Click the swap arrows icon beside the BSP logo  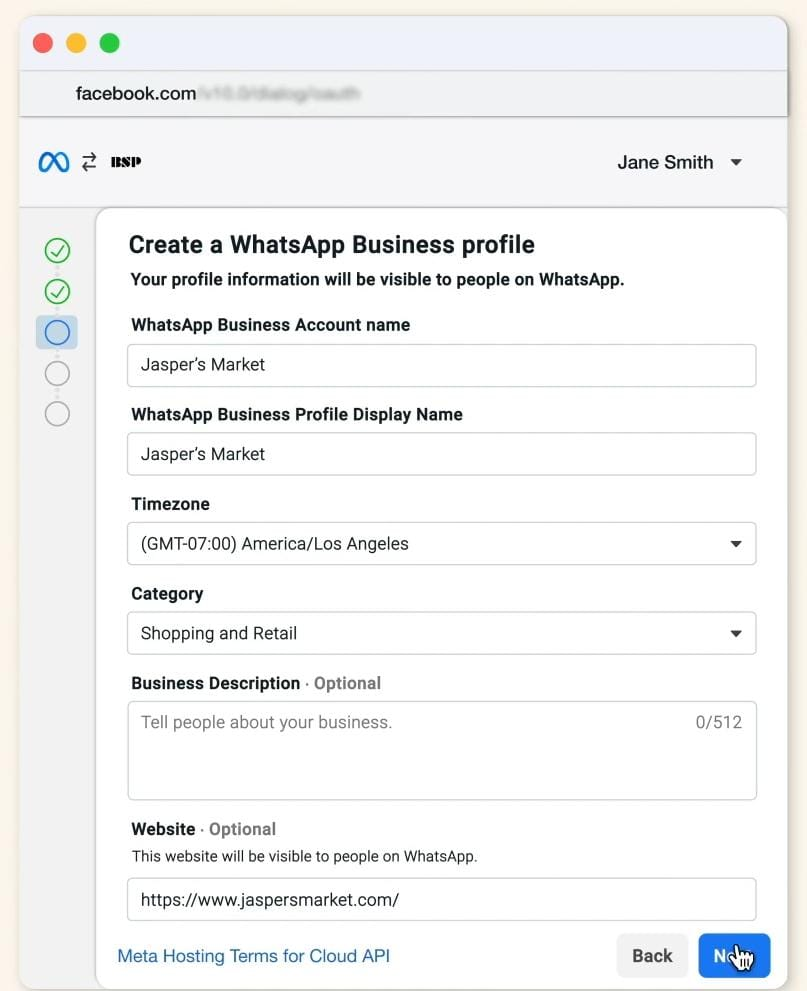[89, 162]
